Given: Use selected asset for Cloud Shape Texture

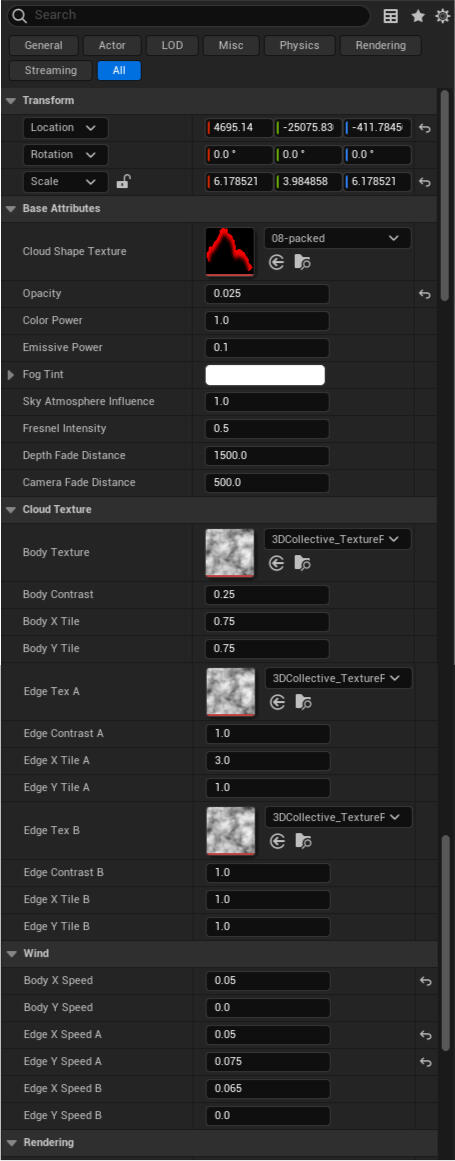Looking at the screenshot, I should (x=276, y=262).
